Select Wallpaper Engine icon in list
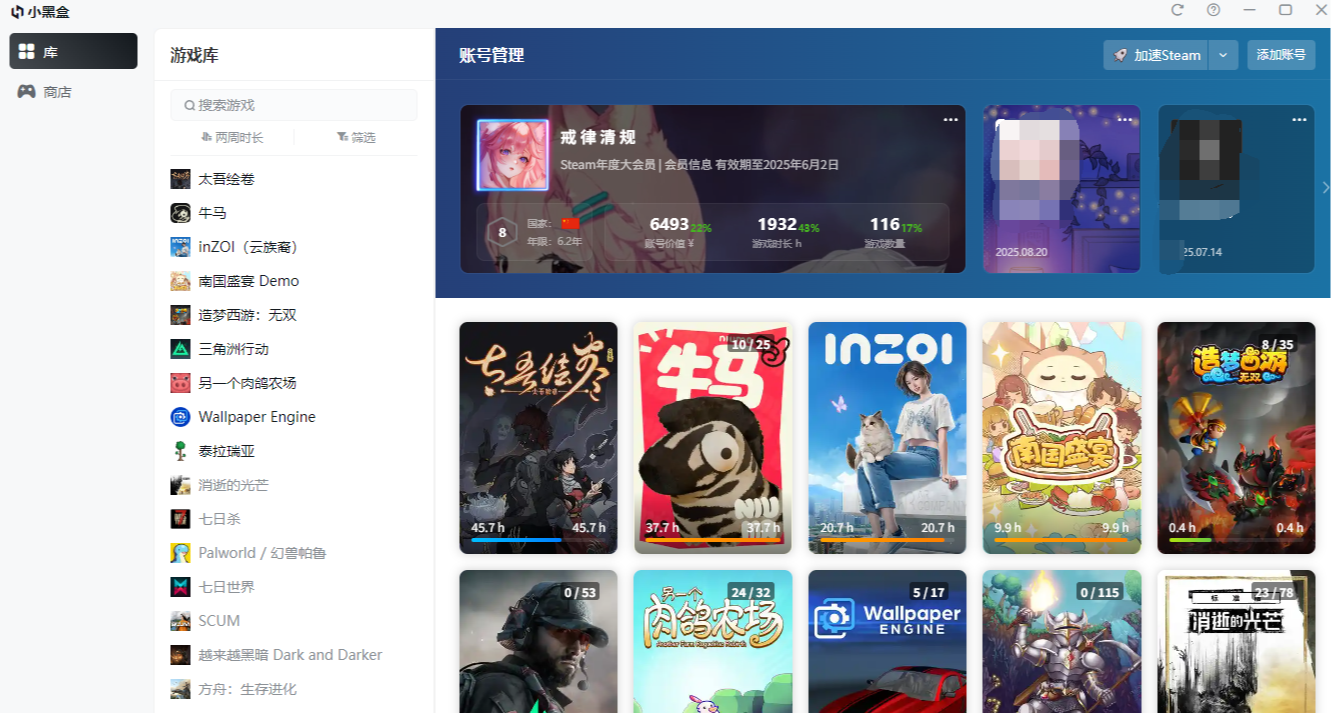Screen dimensions: 1331x713 [x=180, y=417]
